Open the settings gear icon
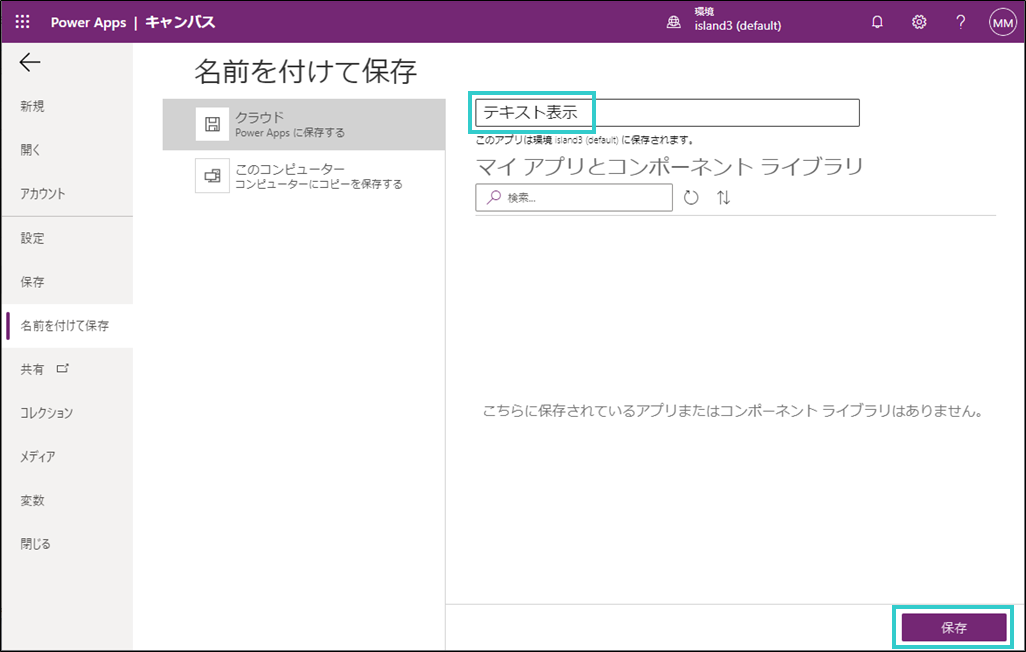1026x652 pixels. (918, 21)
